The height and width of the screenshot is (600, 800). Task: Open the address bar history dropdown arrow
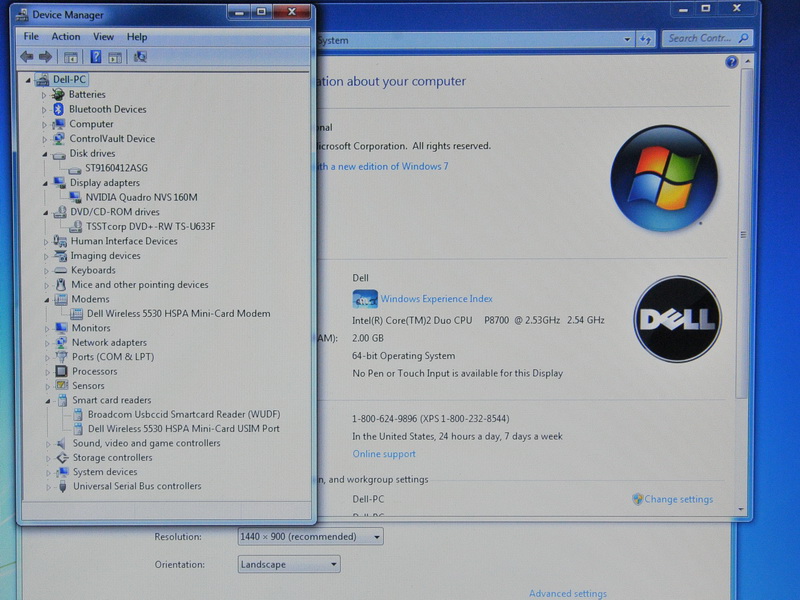click(627, 39)
